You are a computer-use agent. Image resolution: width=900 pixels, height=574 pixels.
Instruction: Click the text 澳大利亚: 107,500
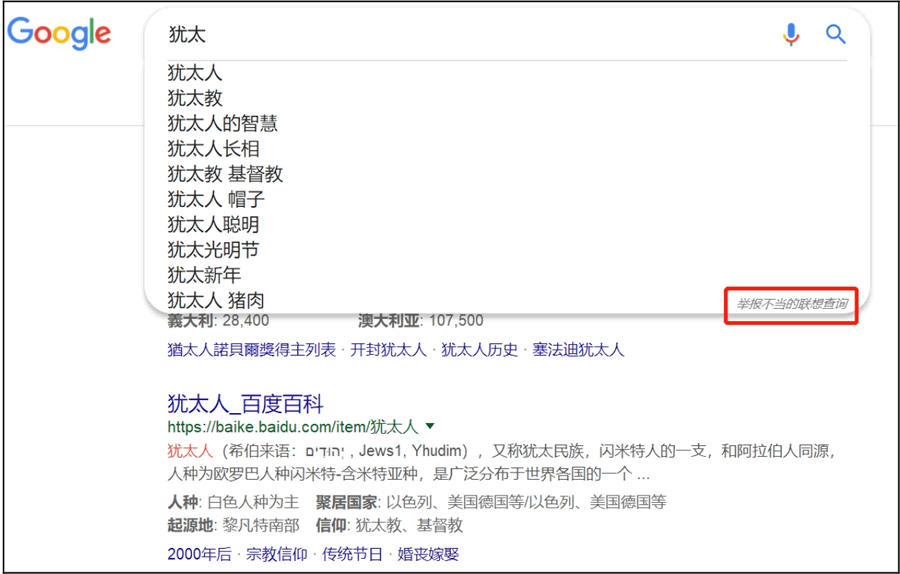point(421,320)
